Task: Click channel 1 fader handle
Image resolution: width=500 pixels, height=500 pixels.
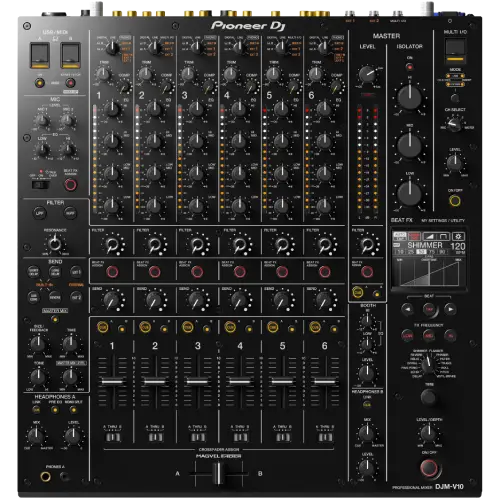Action: pos(112,381)
